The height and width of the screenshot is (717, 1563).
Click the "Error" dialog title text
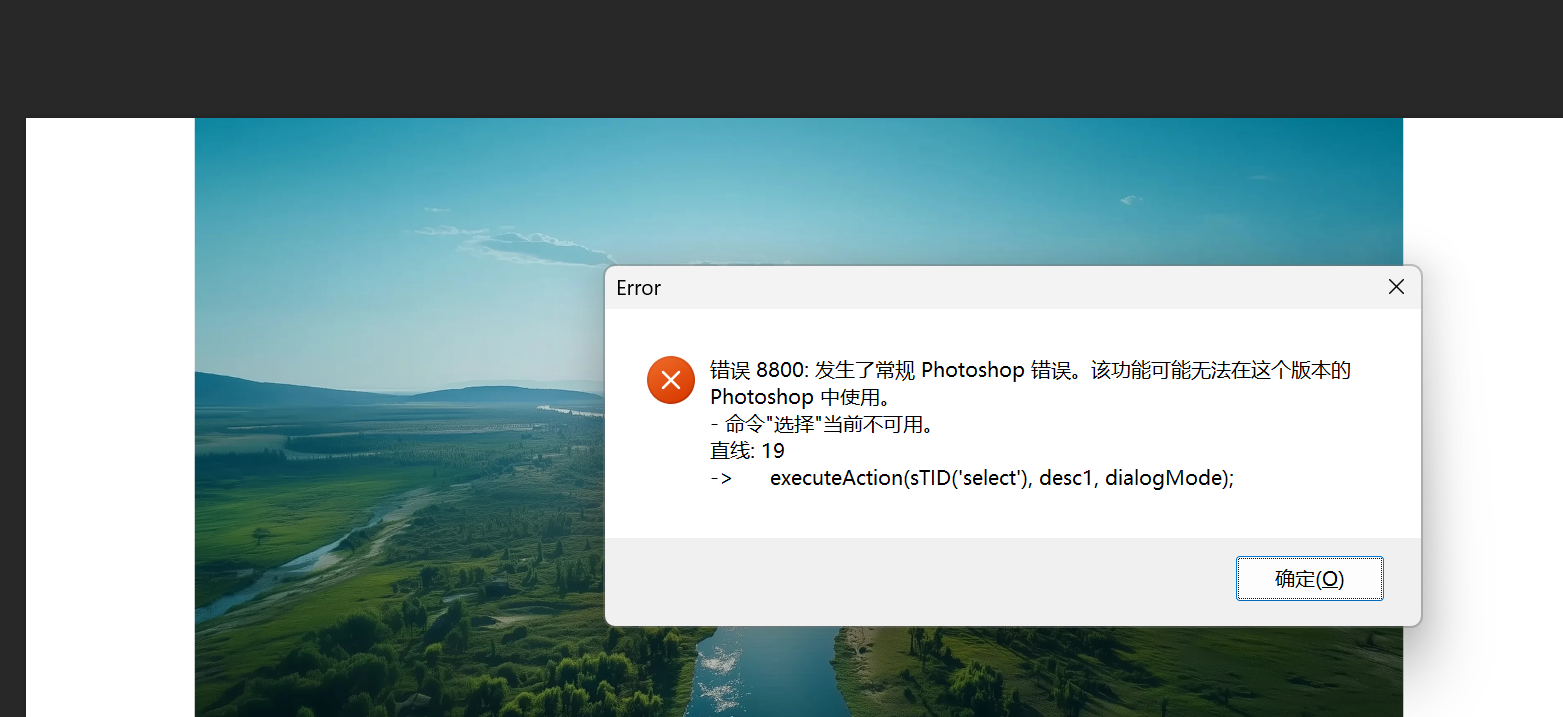pos(638,288)
